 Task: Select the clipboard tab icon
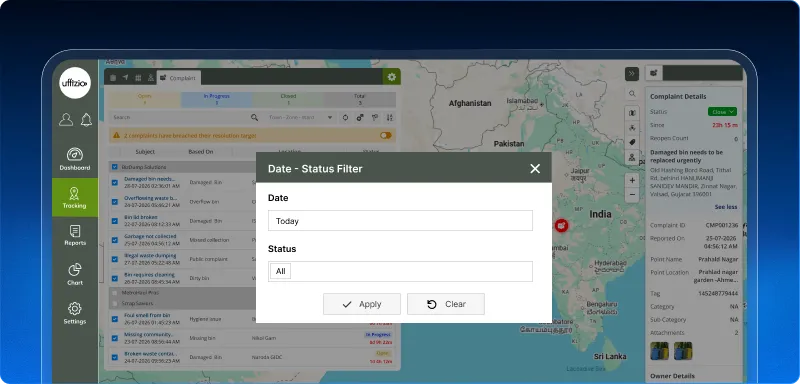pos(113,78)
